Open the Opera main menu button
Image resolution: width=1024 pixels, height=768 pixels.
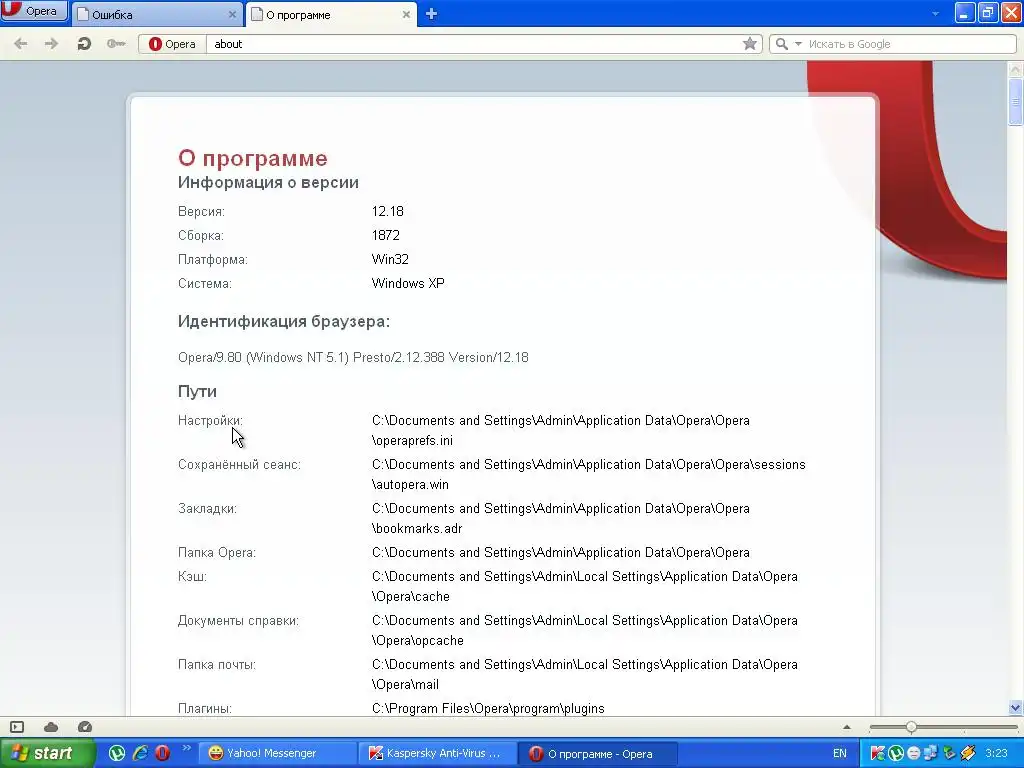pos(34,11)
